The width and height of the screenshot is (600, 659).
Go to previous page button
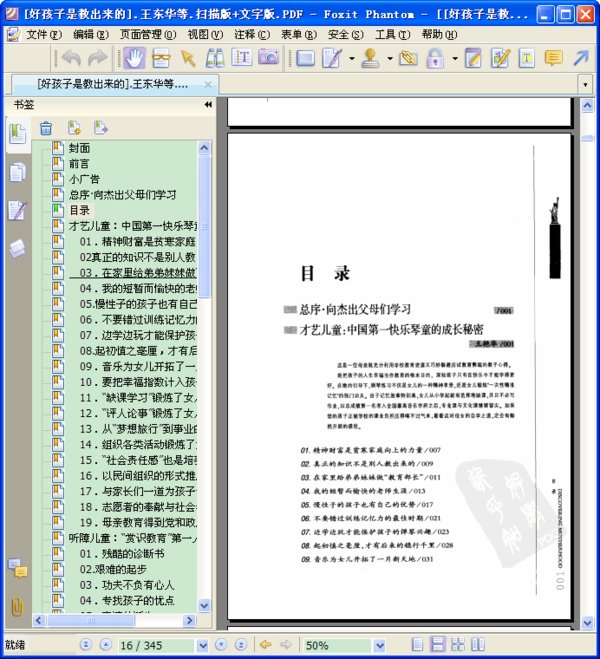coord(106,644)
